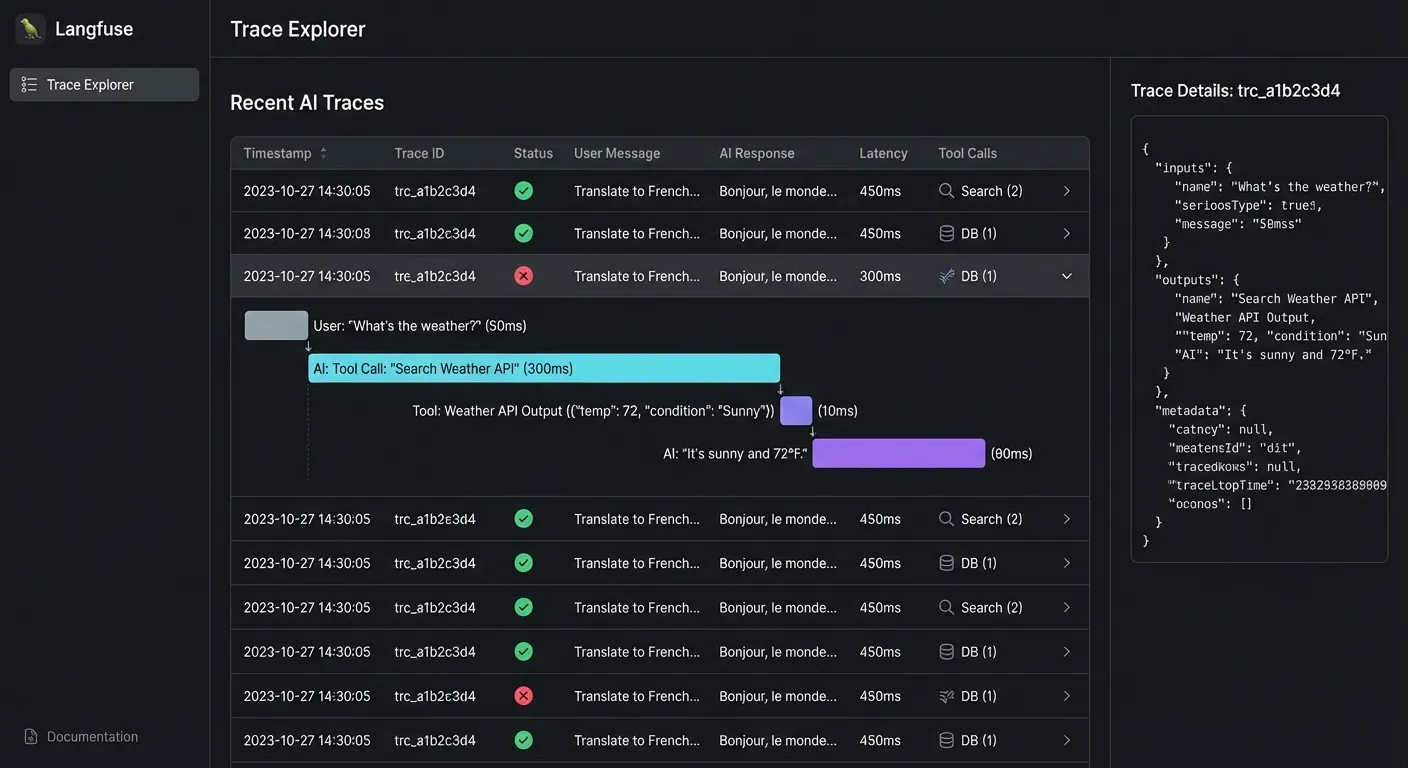This screenshot has width=1408, height=768.
Task: Expand the last trace row via its chevron
Action: (1066, 740)
